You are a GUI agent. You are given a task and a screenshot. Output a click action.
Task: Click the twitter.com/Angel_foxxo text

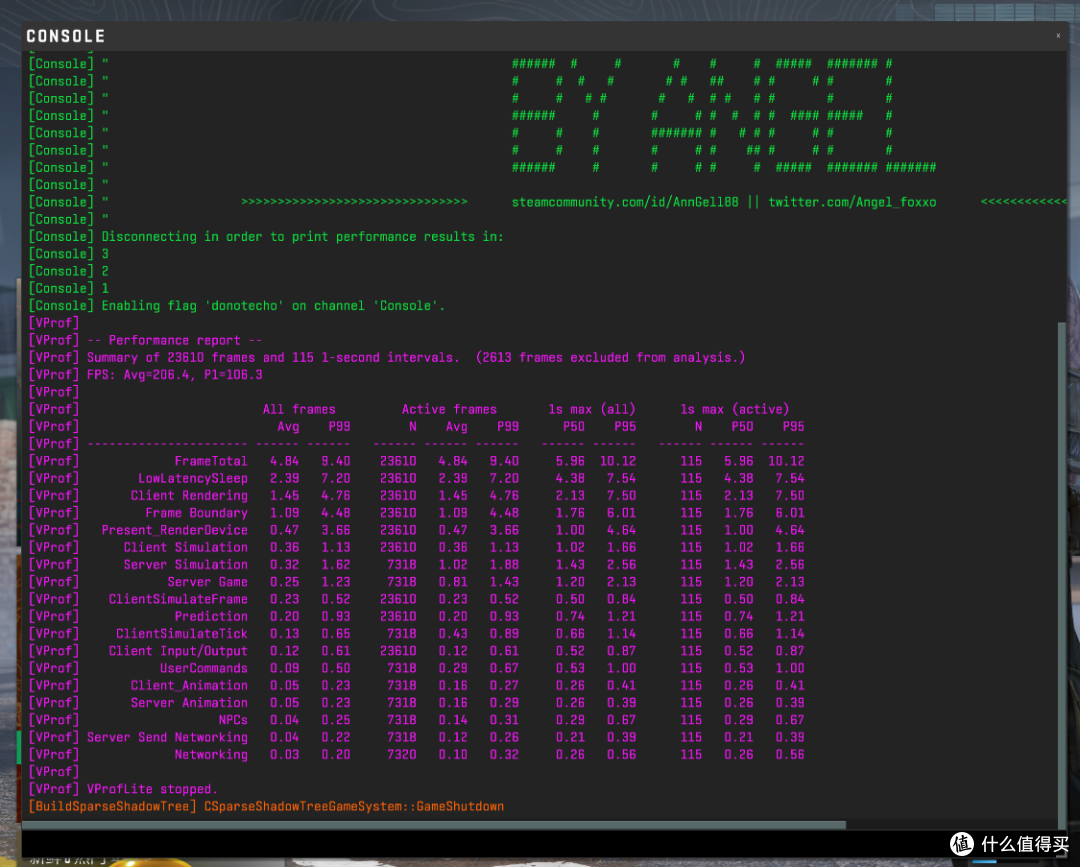852,202
